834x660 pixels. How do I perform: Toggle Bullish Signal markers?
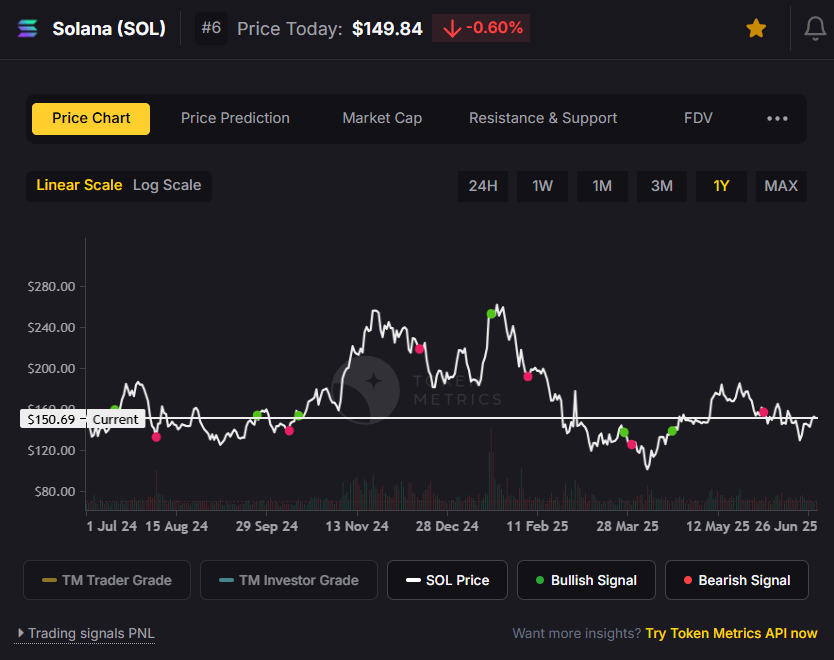tap(586, 580)
